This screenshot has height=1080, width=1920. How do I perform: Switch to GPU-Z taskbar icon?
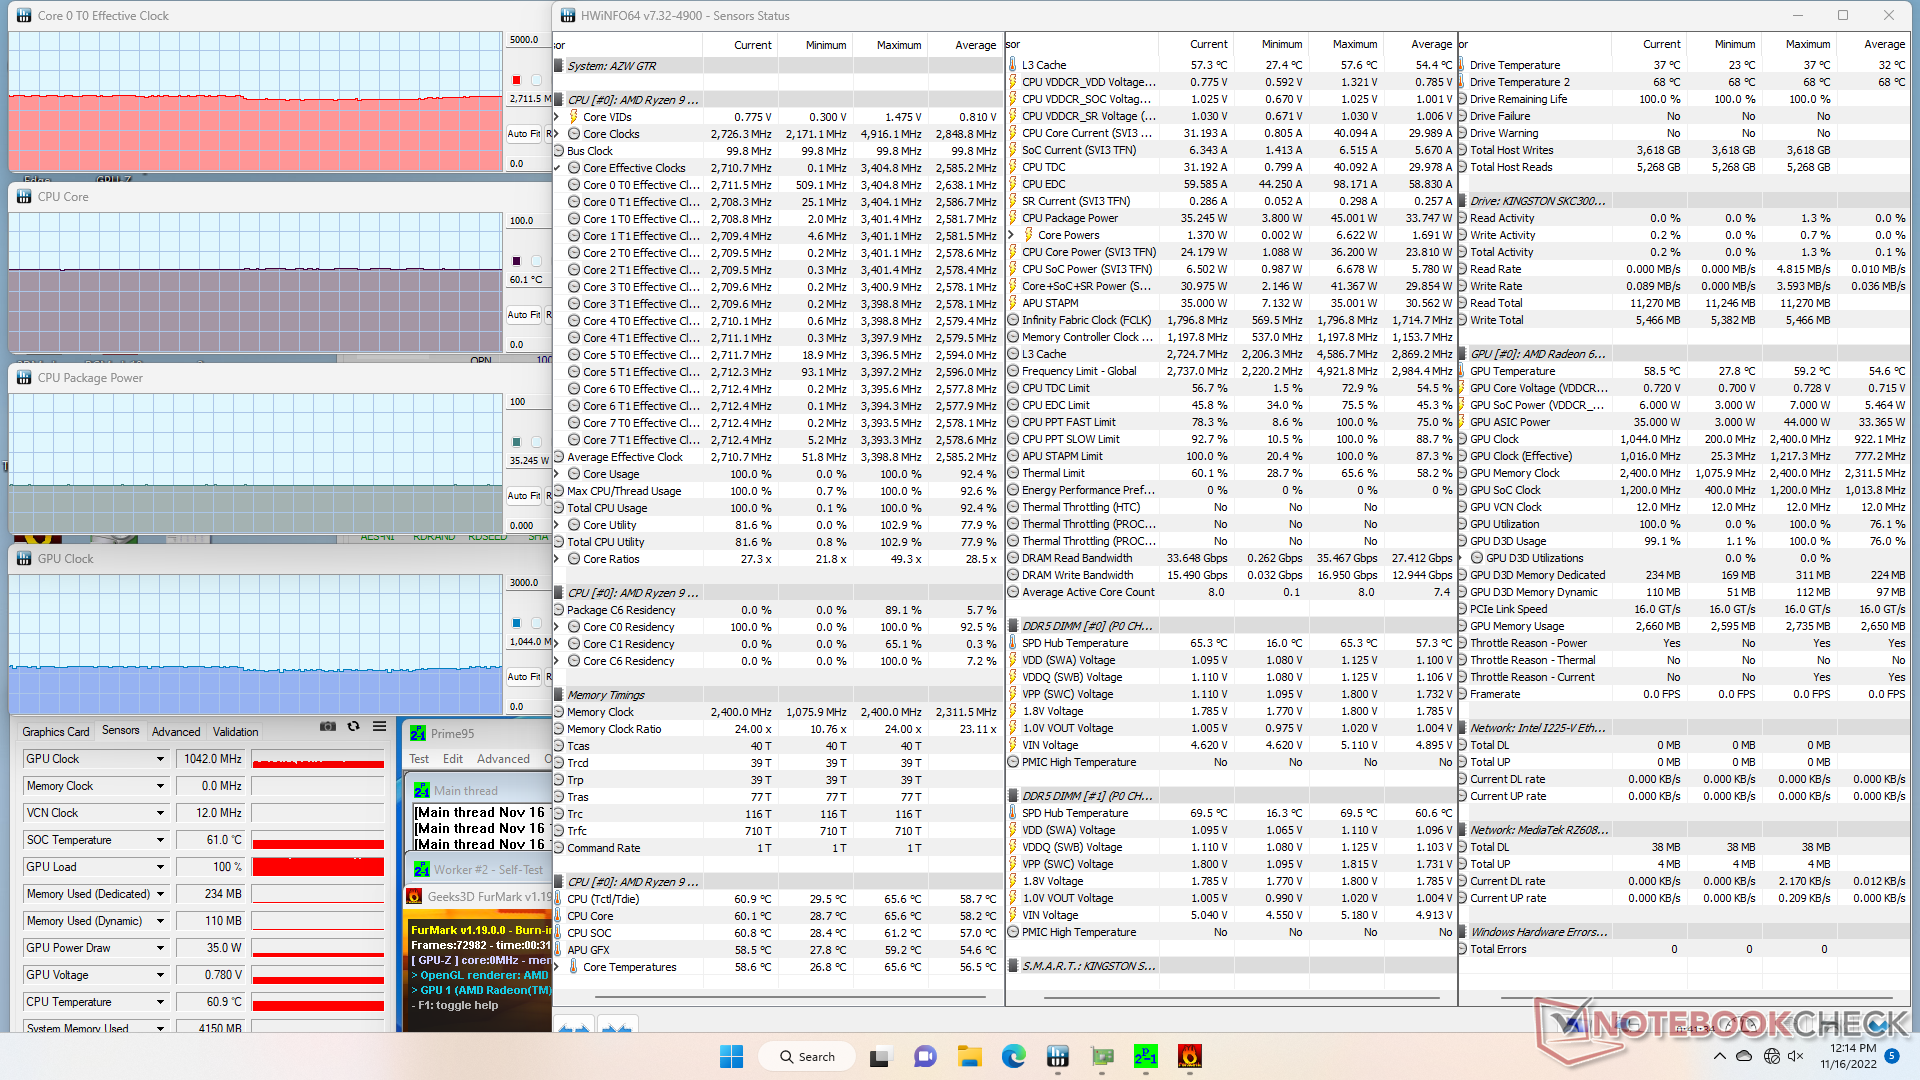pyautogui.click(x=1102, y=1056)
